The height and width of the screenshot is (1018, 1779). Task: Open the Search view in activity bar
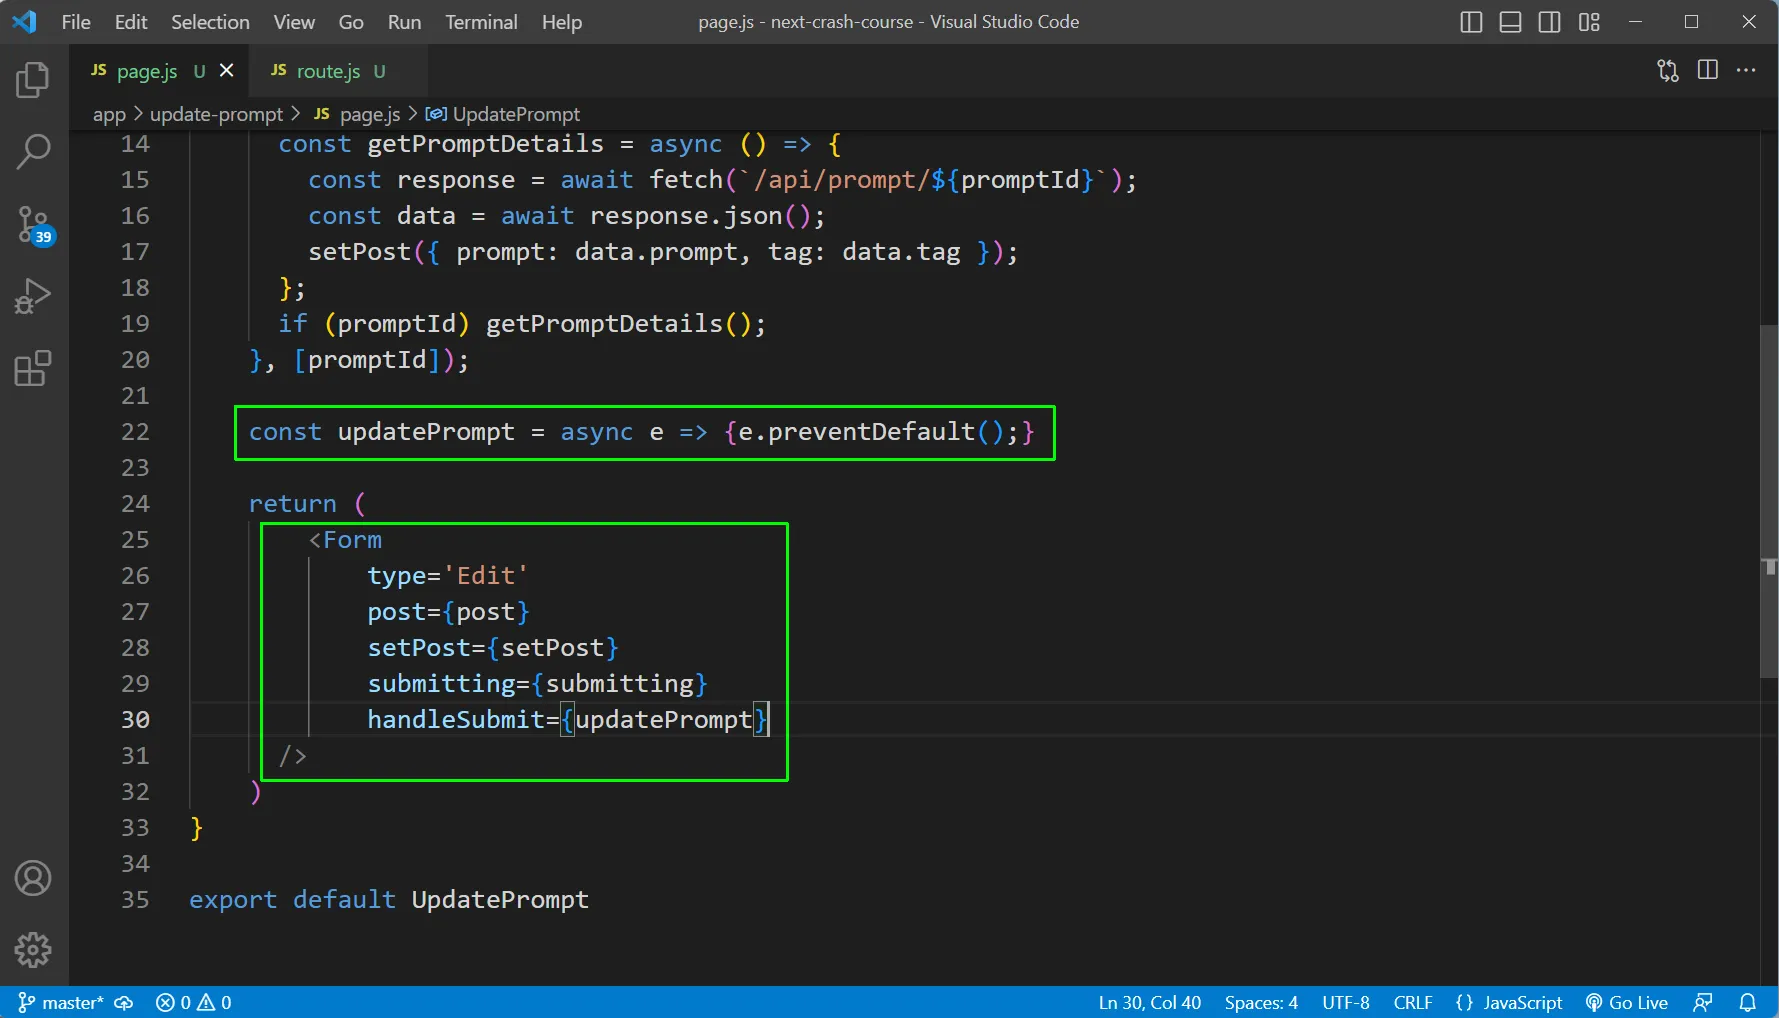click(x=33, y=152)
